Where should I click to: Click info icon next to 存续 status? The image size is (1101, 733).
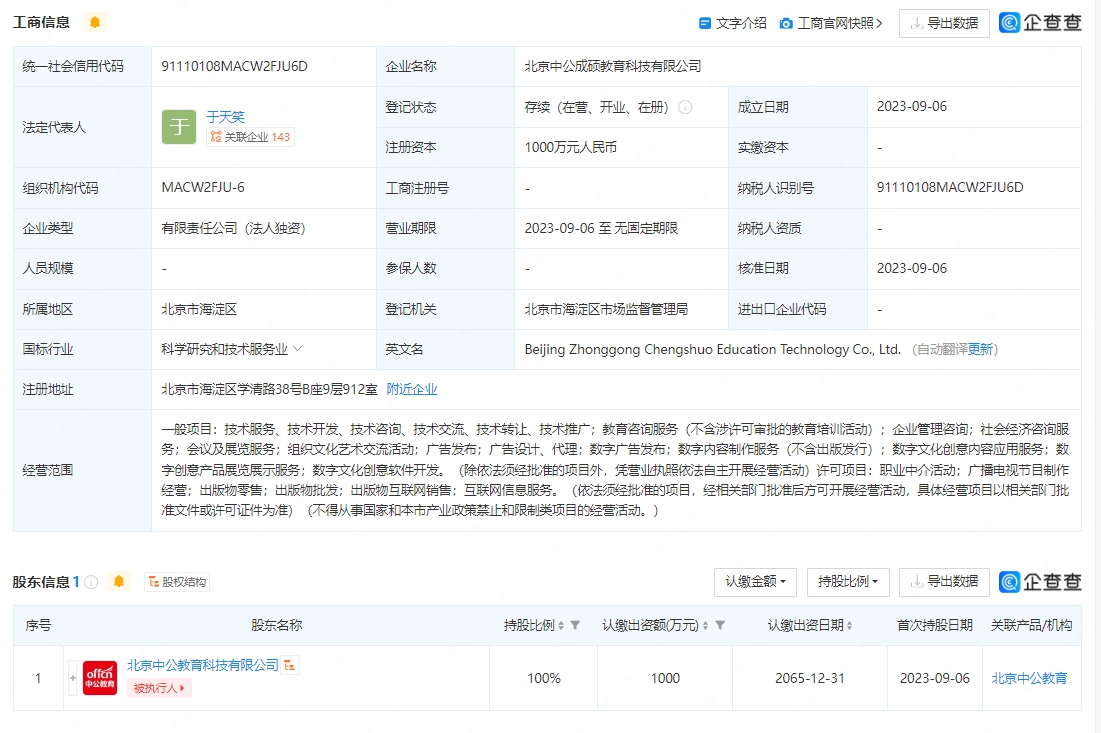[685, 107]
